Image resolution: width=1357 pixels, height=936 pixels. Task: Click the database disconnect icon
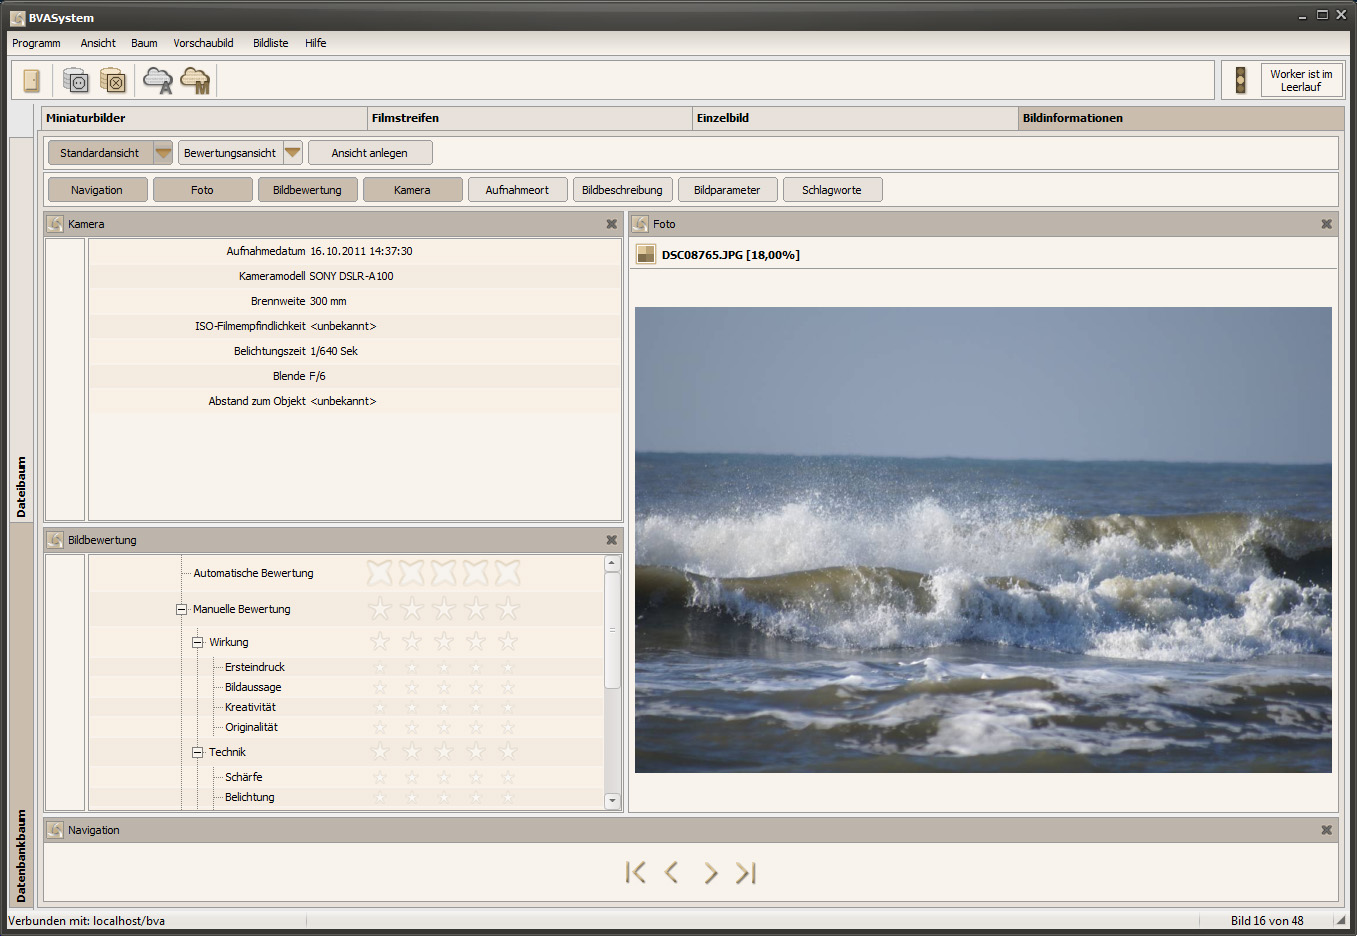[113, 80]
